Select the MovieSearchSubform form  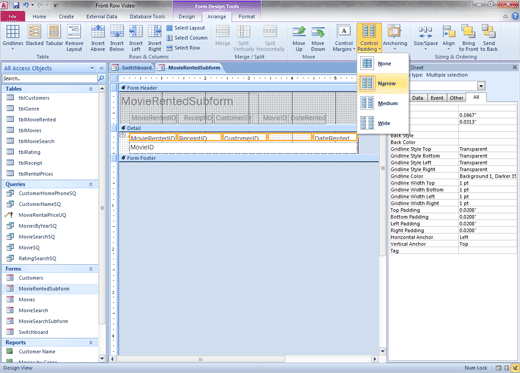point(43,321)
